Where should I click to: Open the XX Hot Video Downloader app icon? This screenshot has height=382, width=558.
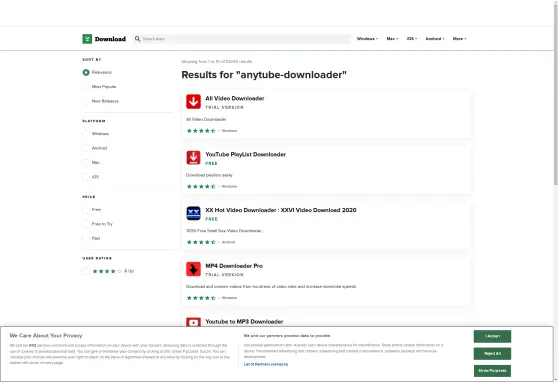coord(193,213)
